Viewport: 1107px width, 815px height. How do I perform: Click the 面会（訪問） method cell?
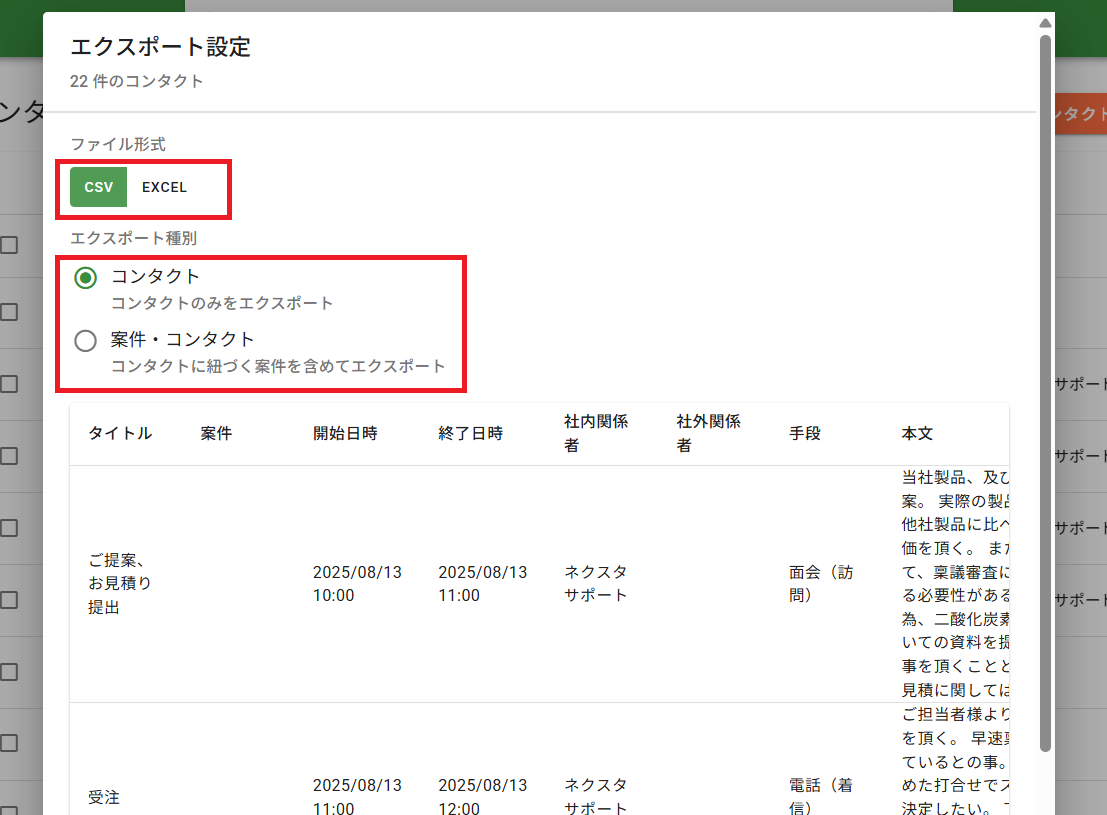(820, 584)
